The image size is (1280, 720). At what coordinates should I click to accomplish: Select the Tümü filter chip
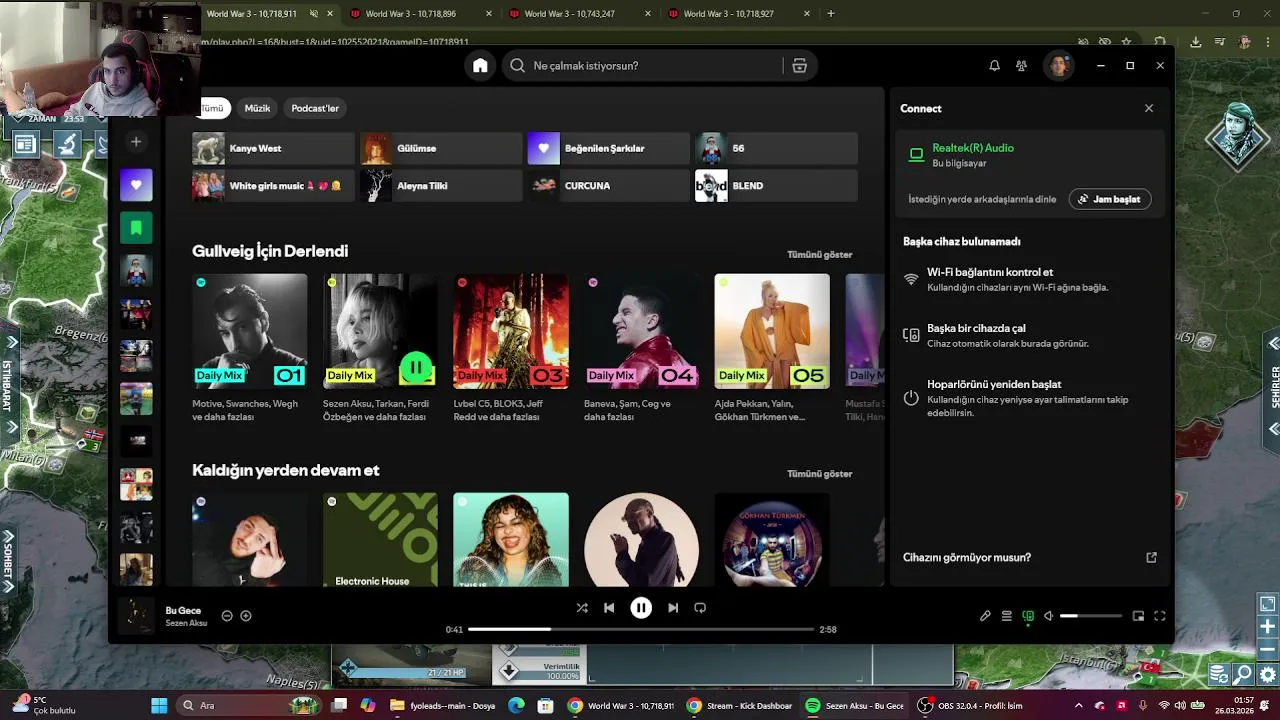(x=212, y=108)
